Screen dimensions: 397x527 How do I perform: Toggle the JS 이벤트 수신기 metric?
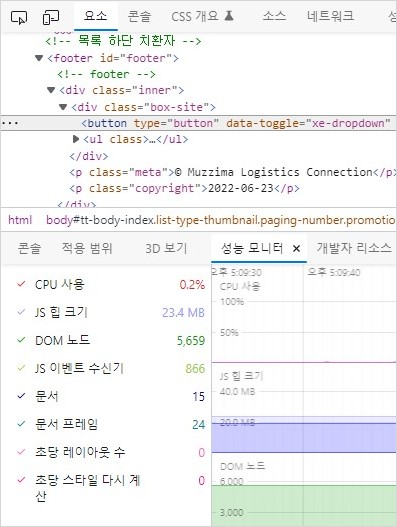point(21,368)
